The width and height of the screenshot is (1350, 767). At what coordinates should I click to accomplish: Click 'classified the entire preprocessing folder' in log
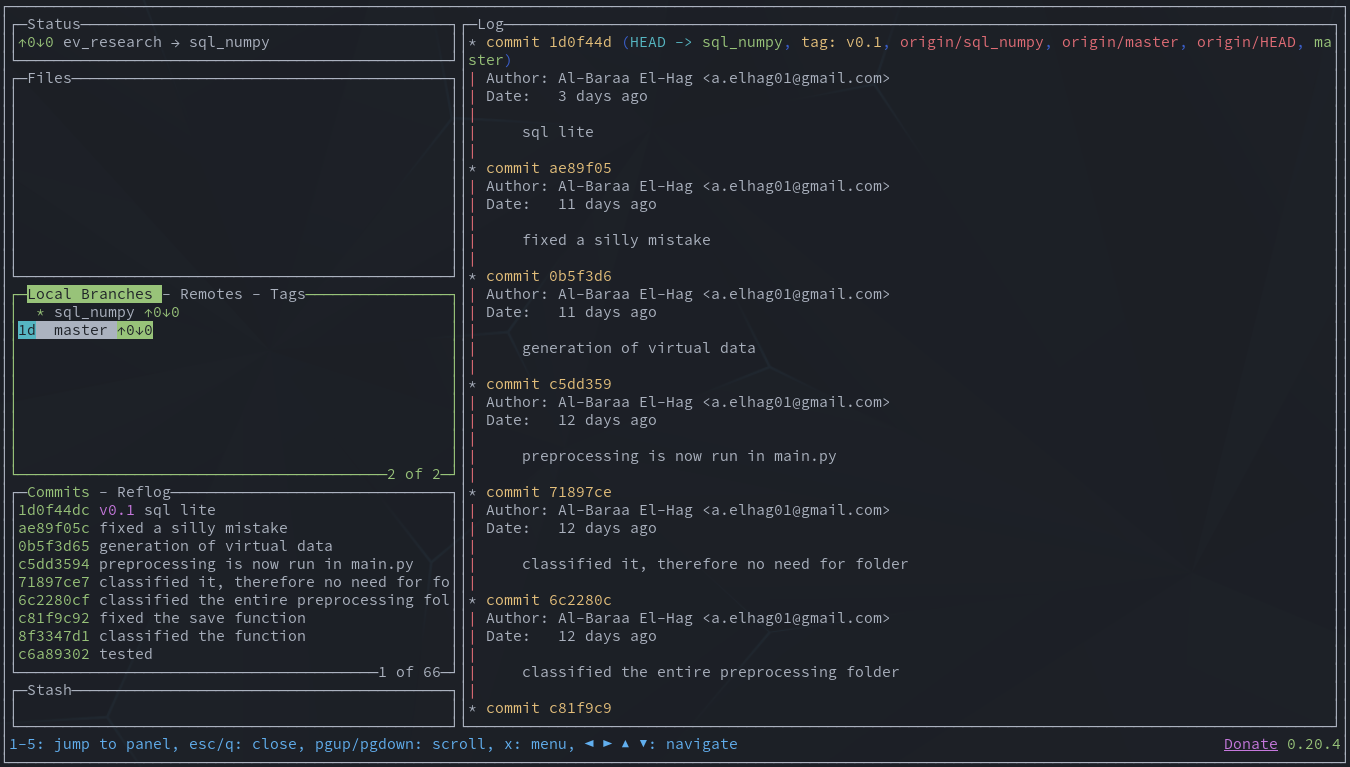(x=711, y=672)
